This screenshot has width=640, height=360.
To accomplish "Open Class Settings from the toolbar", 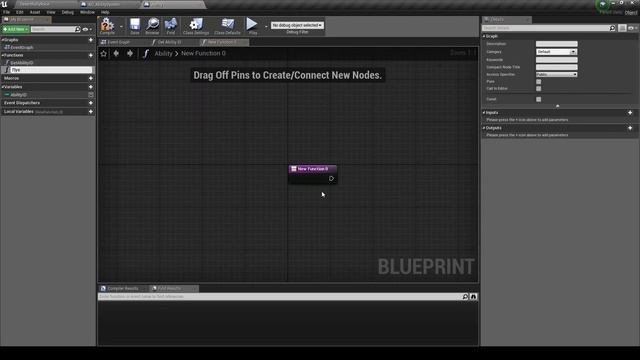I will (196, 25).
